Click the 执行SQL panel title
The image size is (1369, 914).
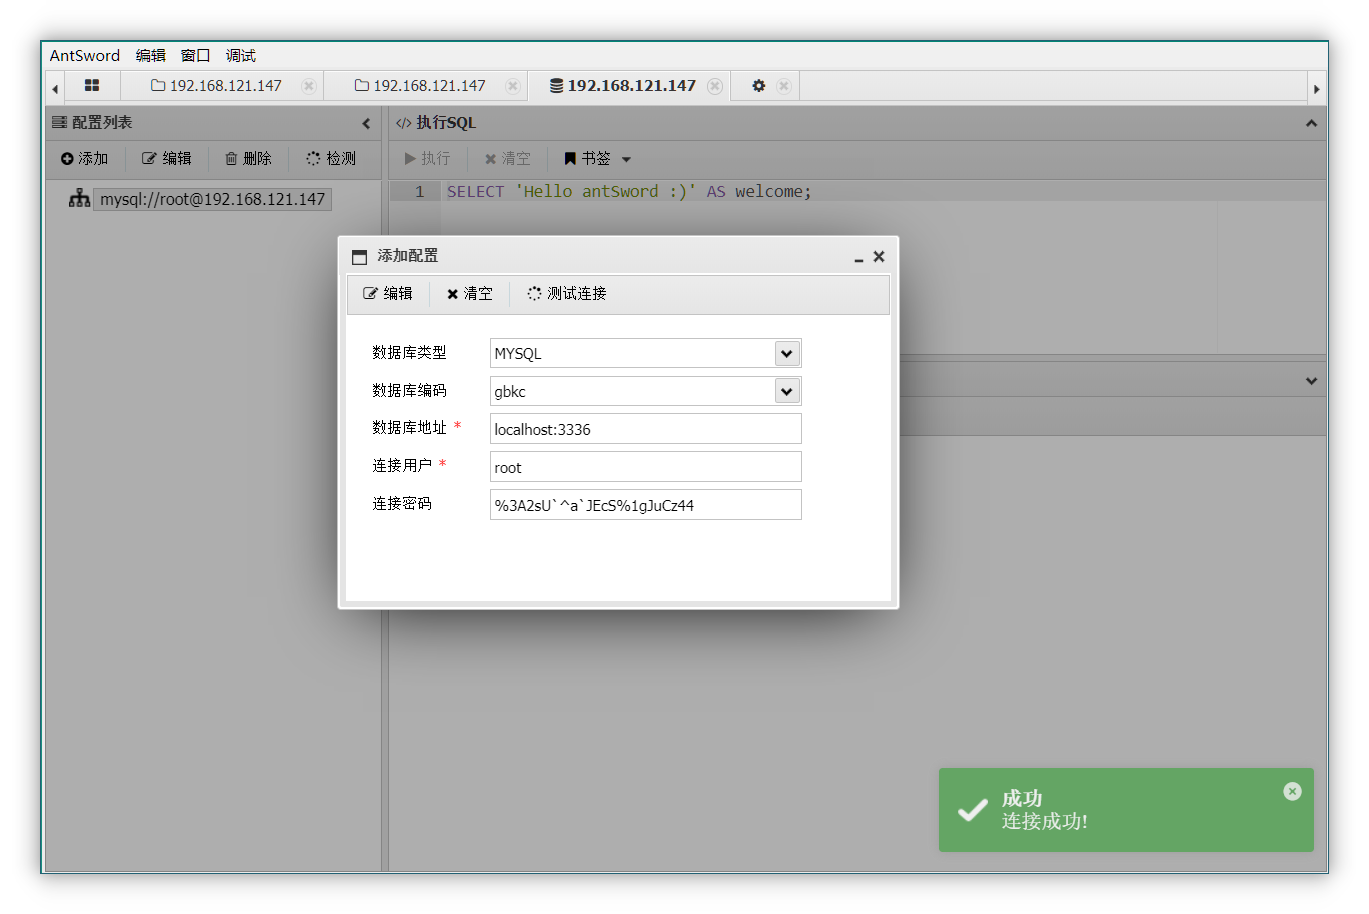pyautogui.click(x=446, y=122)
